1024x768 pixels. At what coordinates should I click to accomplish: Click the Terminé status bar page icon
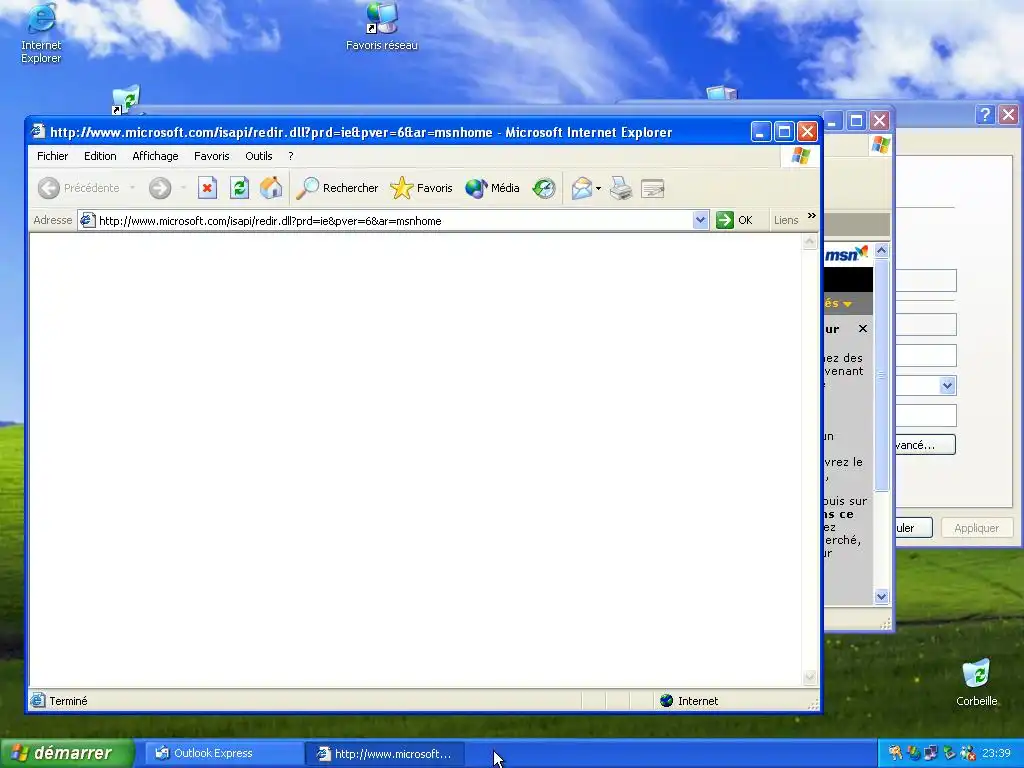click(x=38, y=701)
